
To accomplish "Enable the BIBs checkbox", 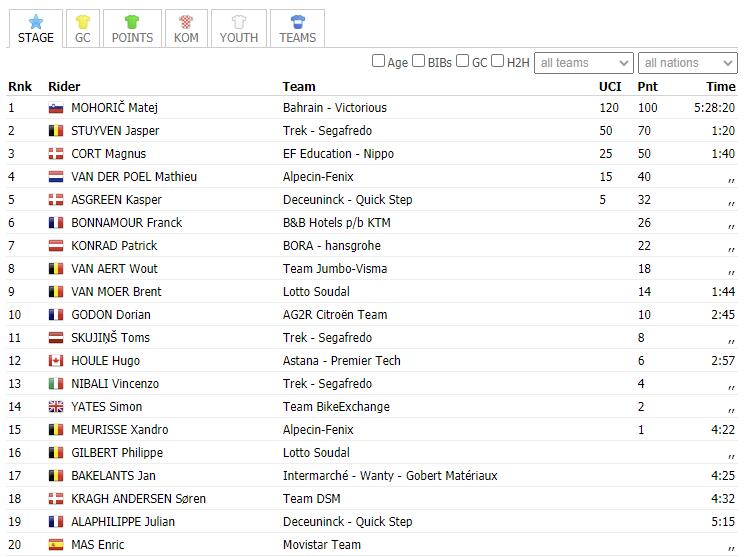I will [x=419, y=61].
